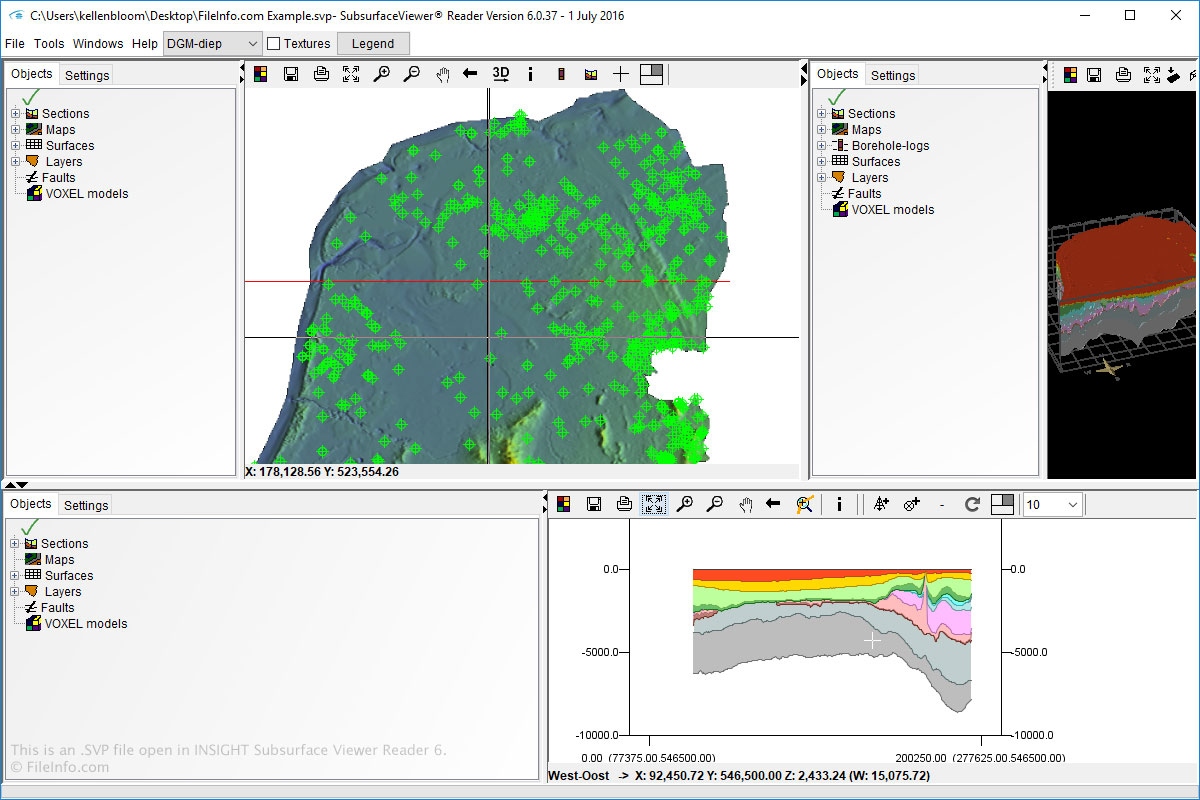Expand Maps in top-left Objects tree

pos(16,129)
